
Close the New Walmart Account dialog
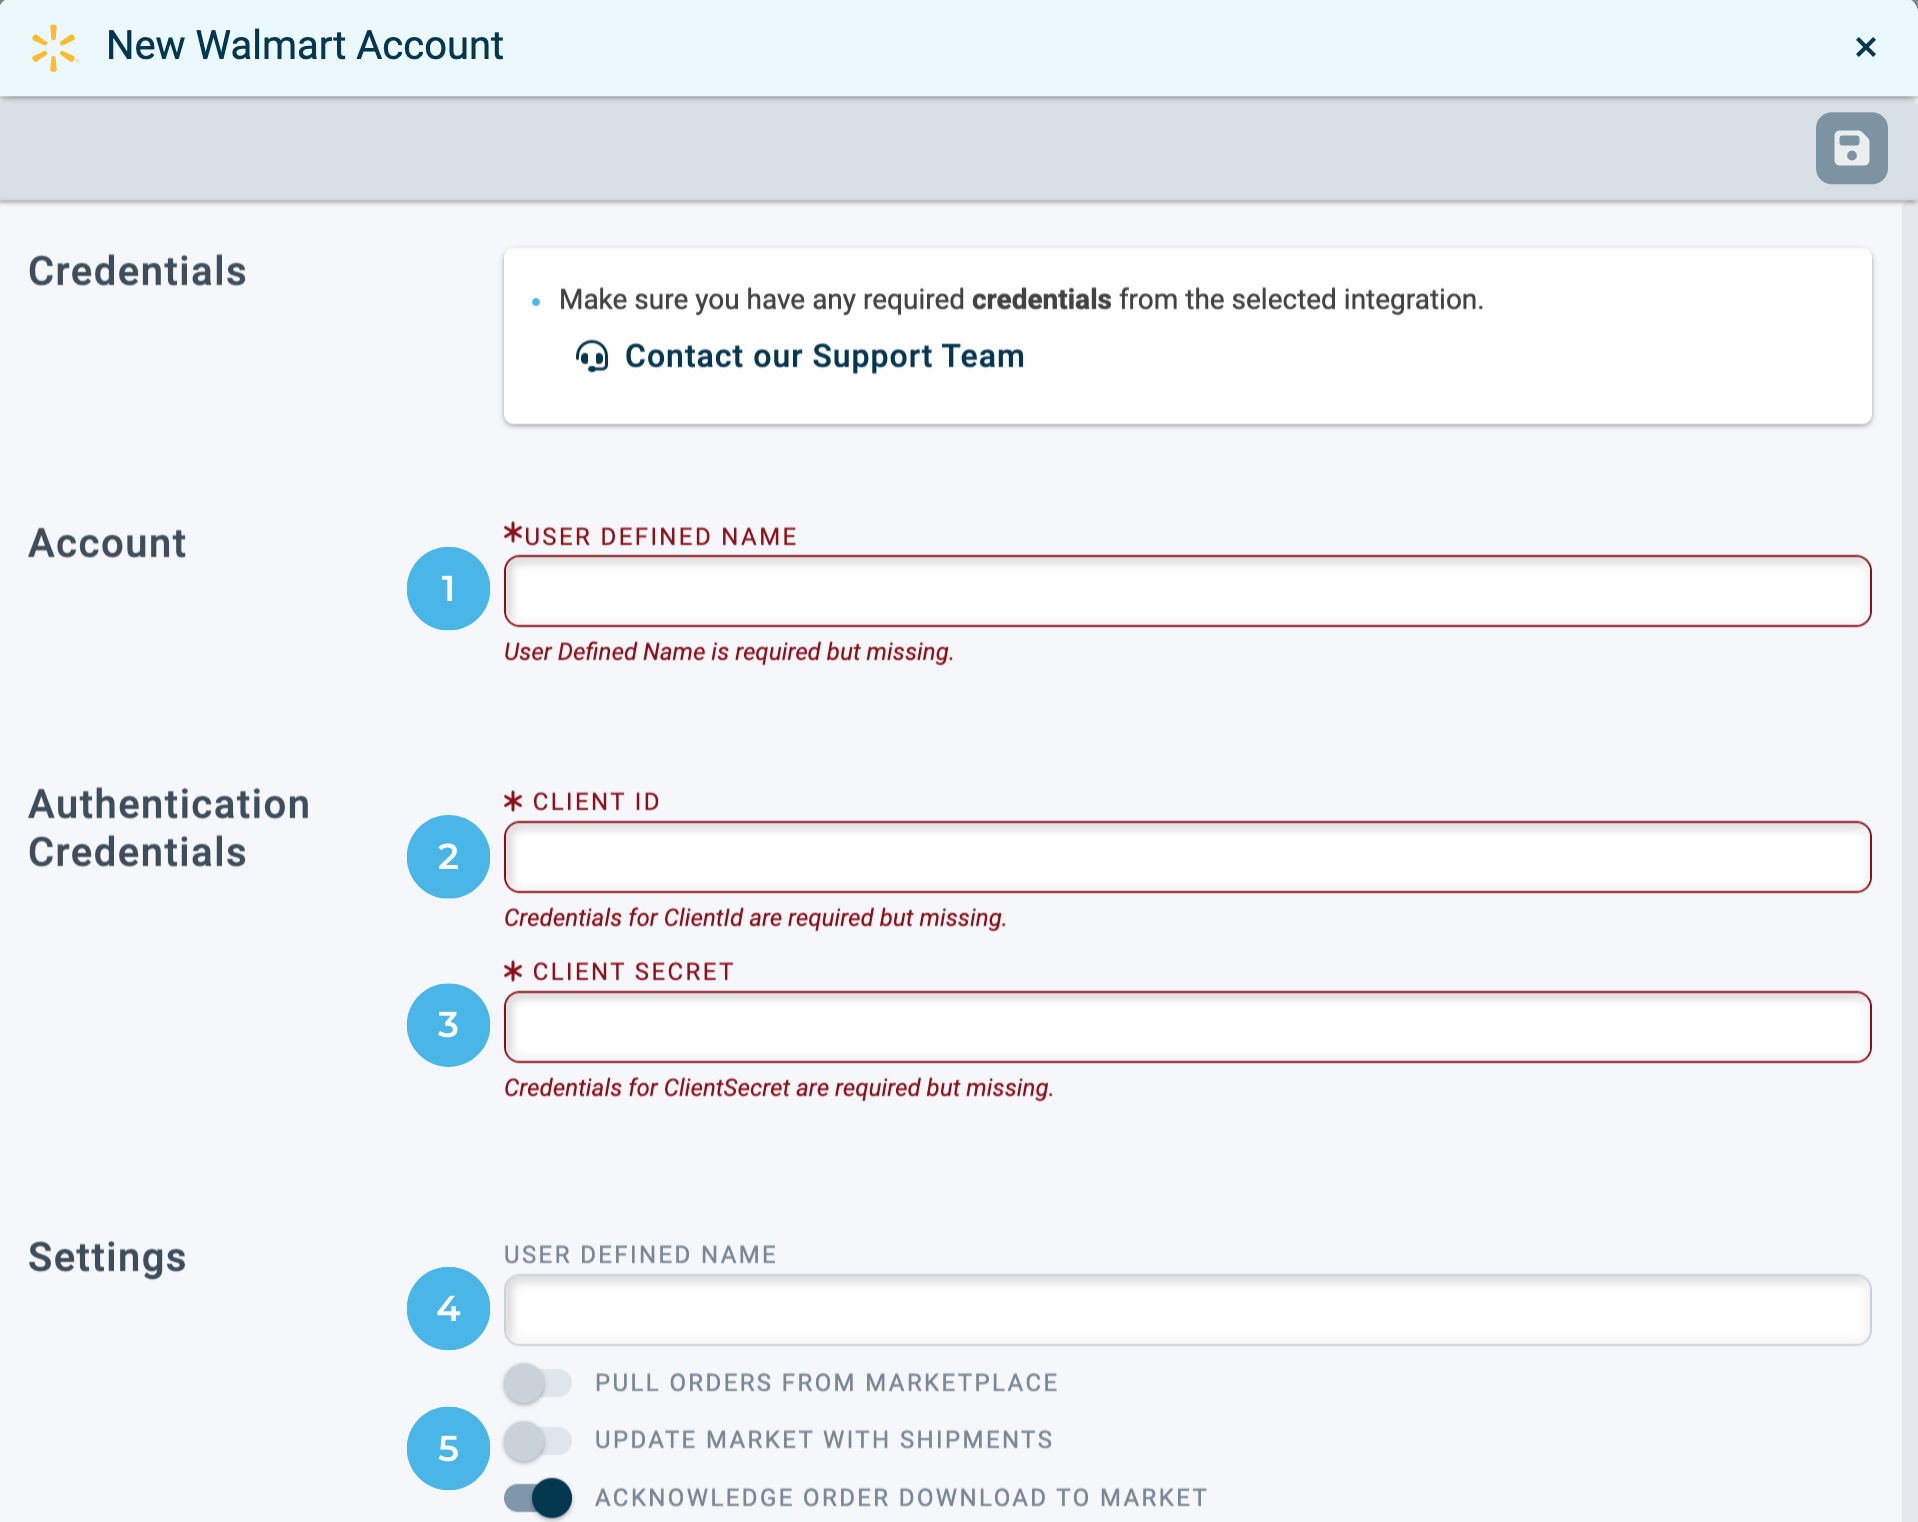point(1866,46)
